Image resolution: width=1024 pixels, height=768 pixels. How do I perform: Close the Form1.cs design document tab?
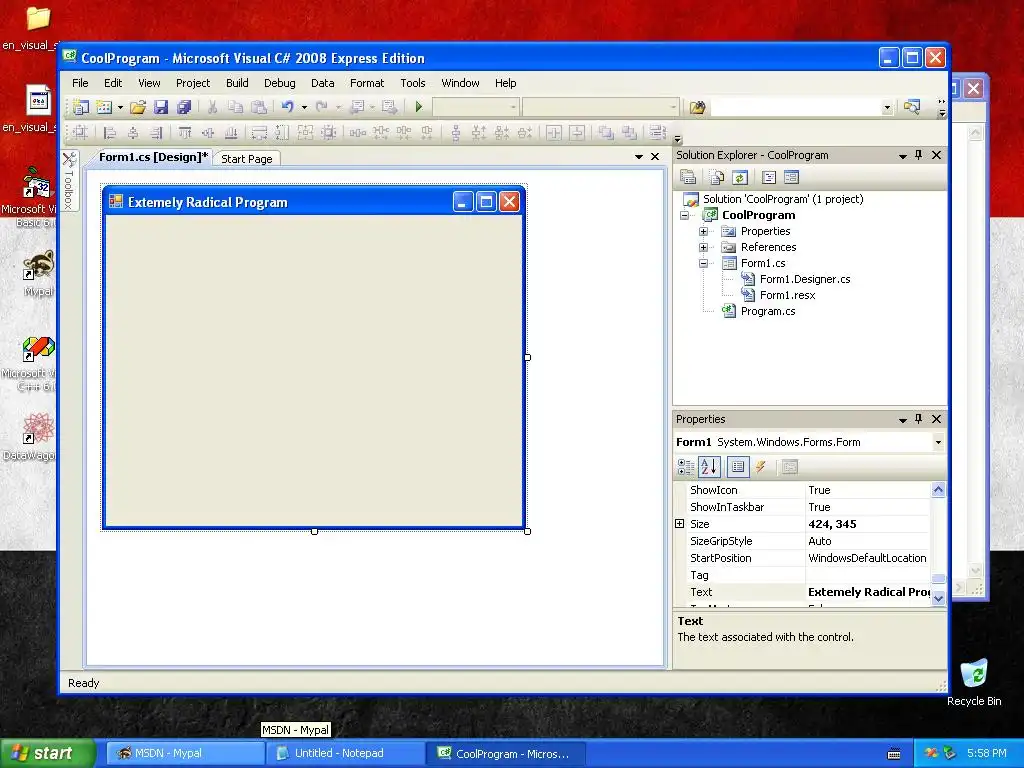pos(655,156)
